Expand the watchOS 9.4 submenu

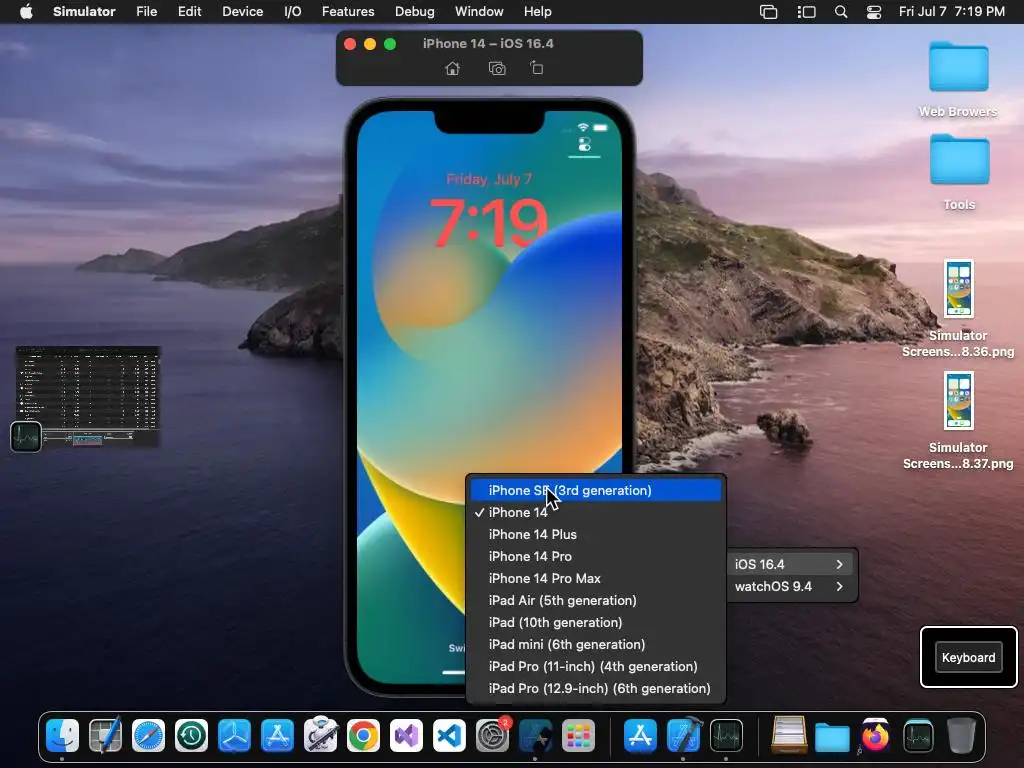tap(790, 586)
